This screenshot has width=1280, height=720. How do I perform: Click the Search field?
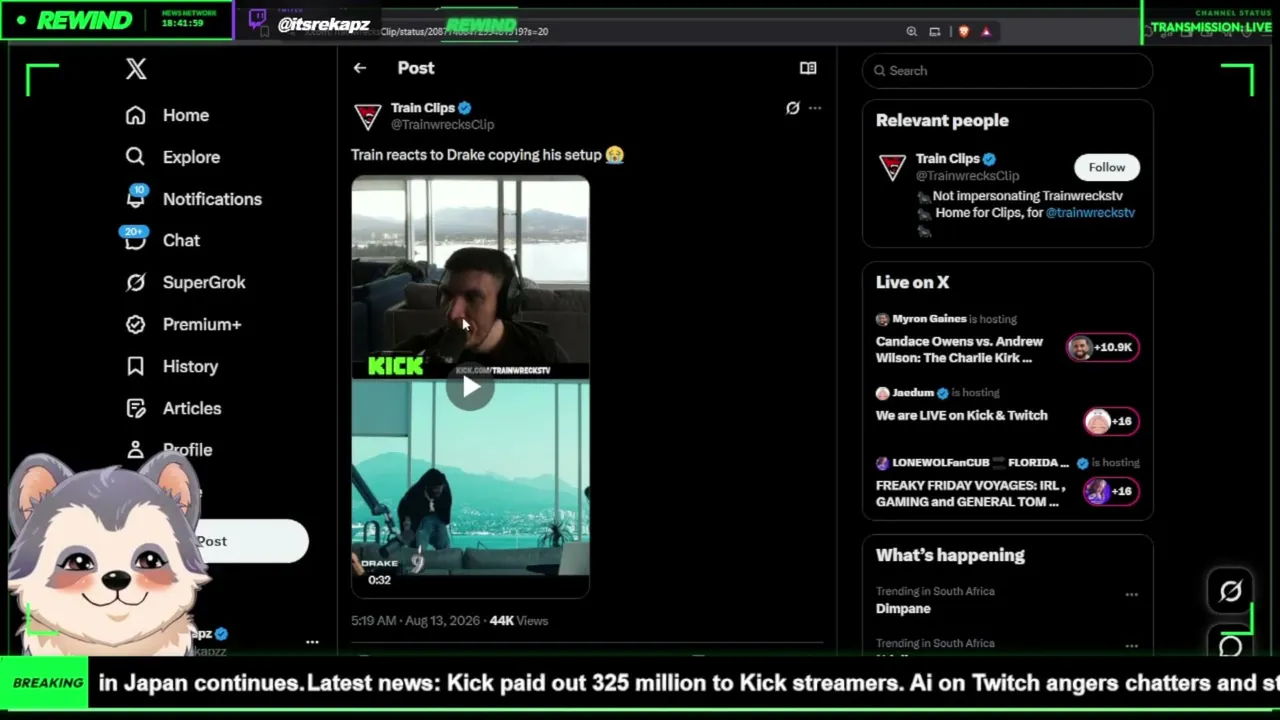tap(1007, 71)
